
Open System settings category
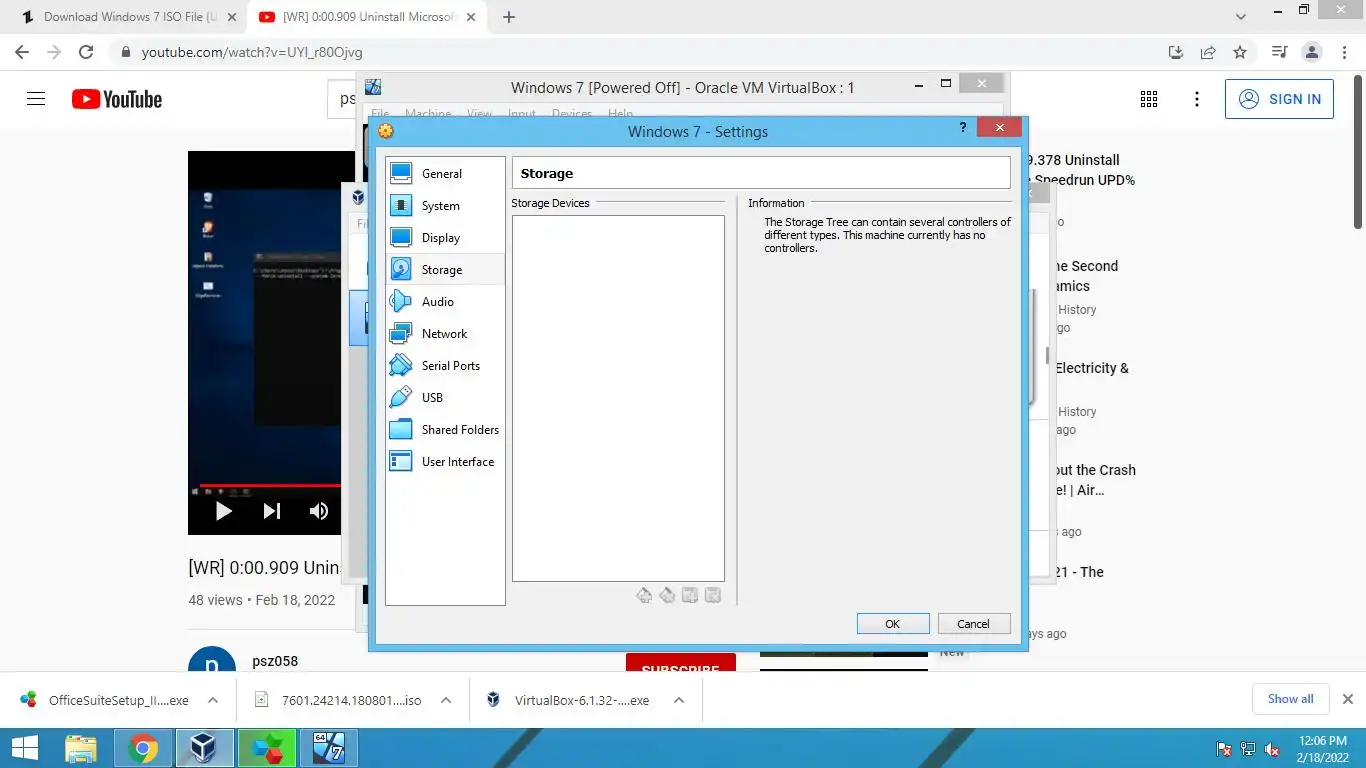(445, 206)
